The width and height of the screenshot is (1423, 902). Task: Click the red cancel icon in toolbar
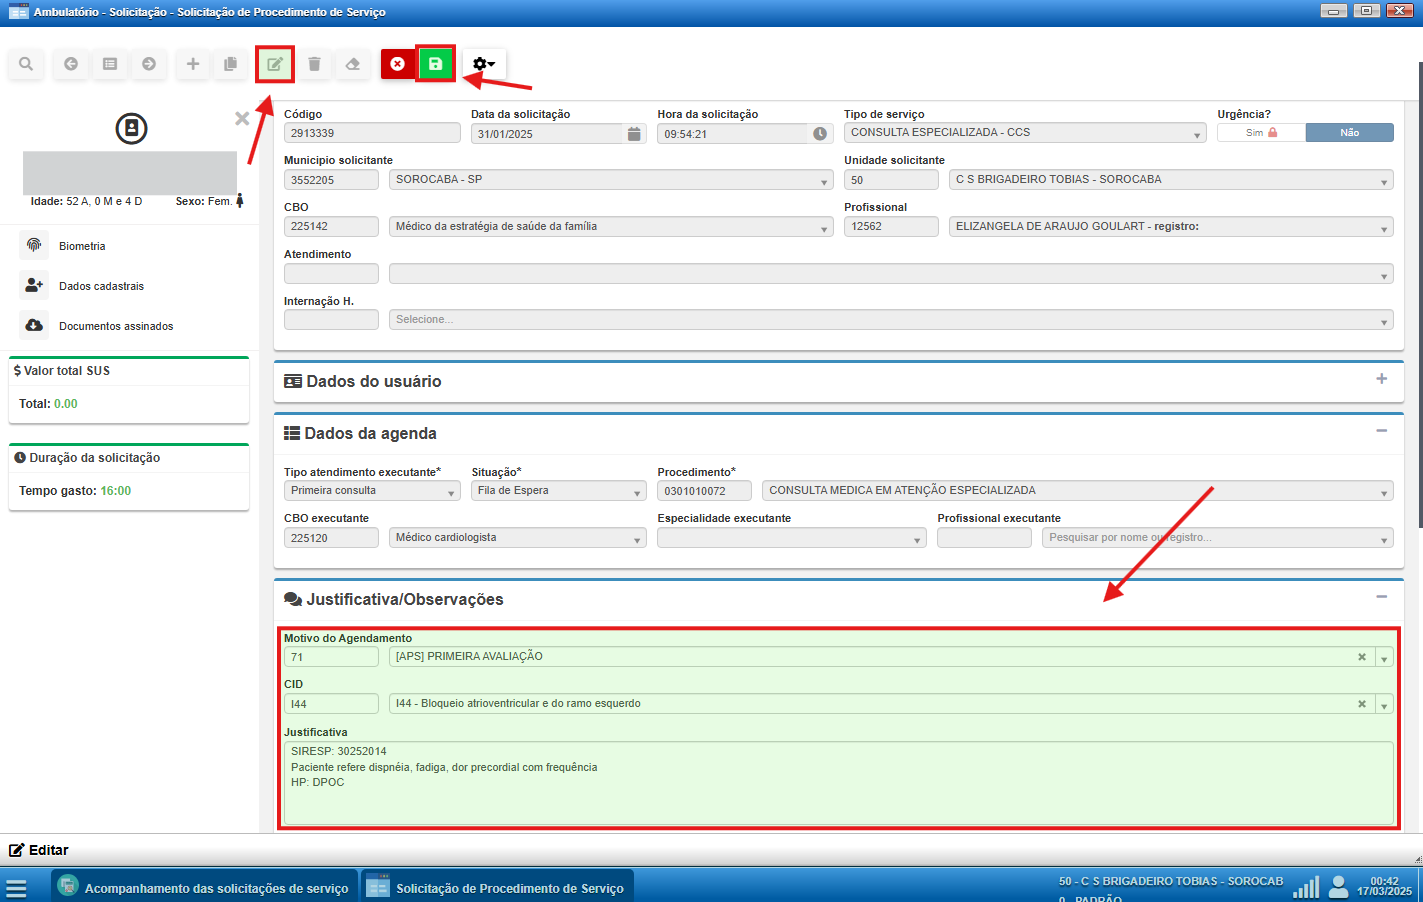(397, 64)
